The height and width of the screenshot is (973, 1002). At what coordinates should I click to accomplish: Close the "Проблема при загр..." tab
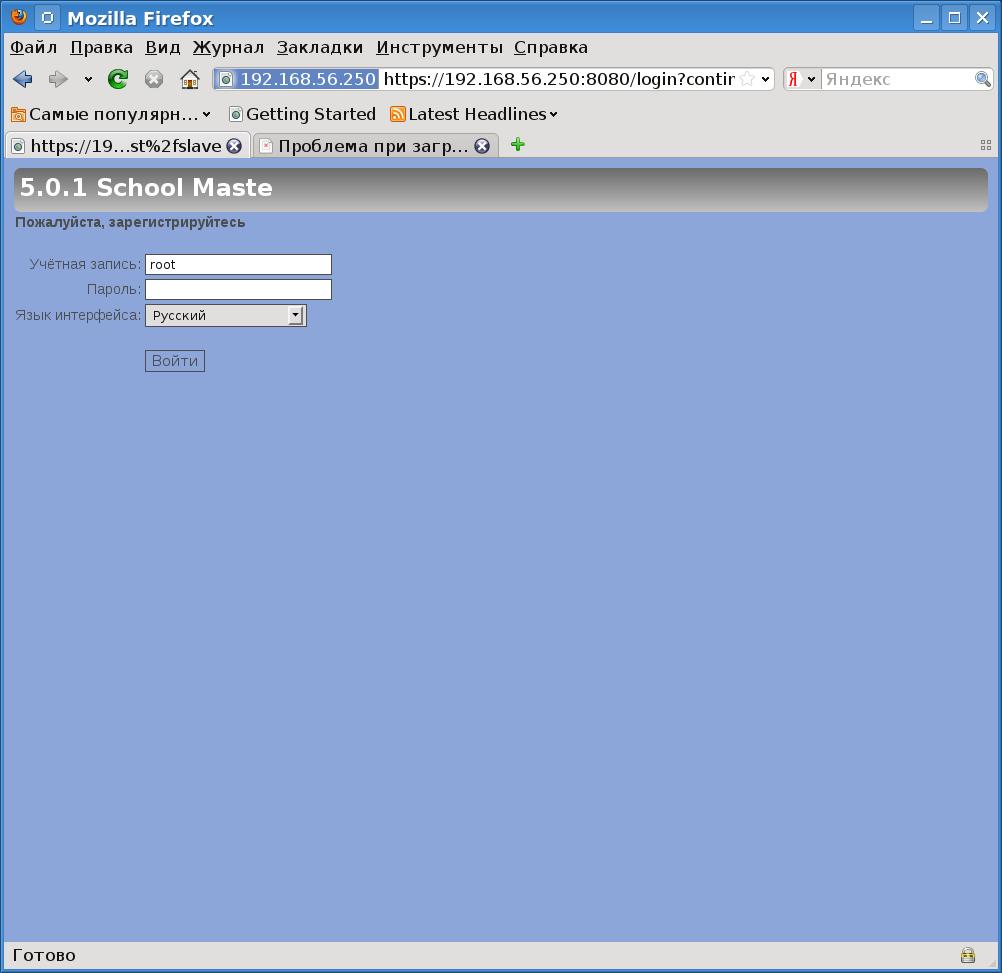pyautogui.click(x=482, y=146)
